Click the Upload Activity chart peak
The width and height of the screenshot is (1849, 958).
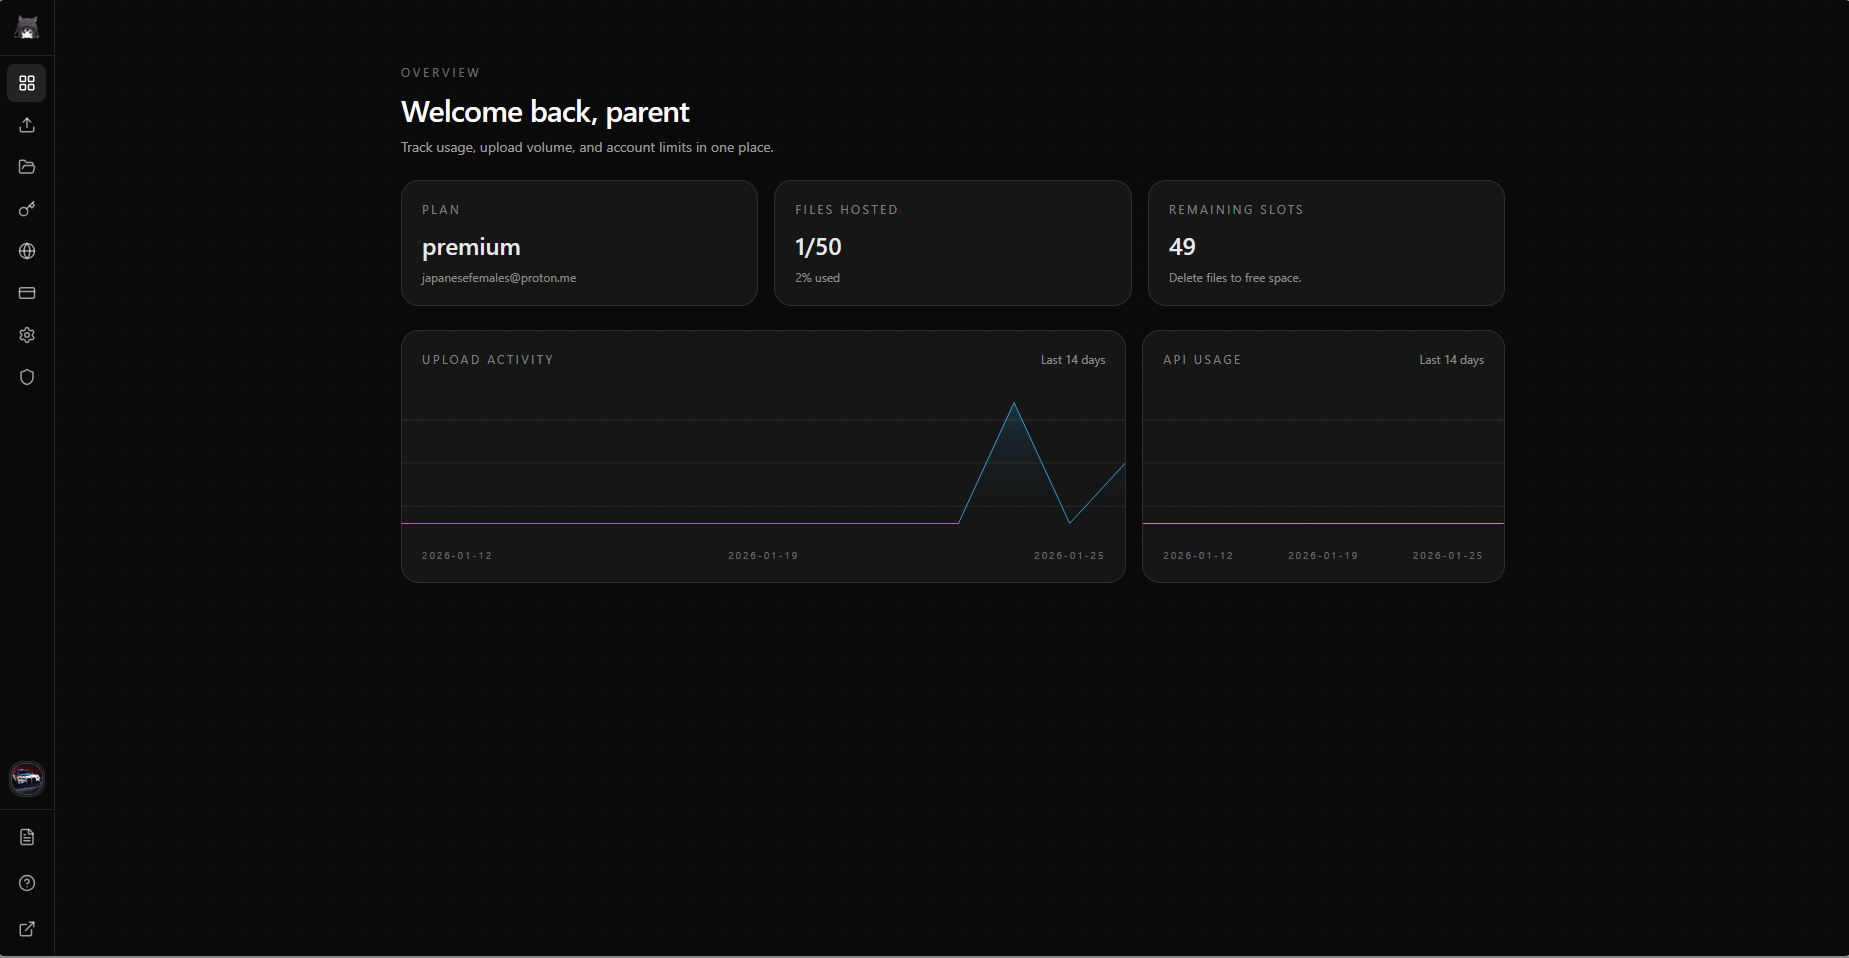[1014, 404]
